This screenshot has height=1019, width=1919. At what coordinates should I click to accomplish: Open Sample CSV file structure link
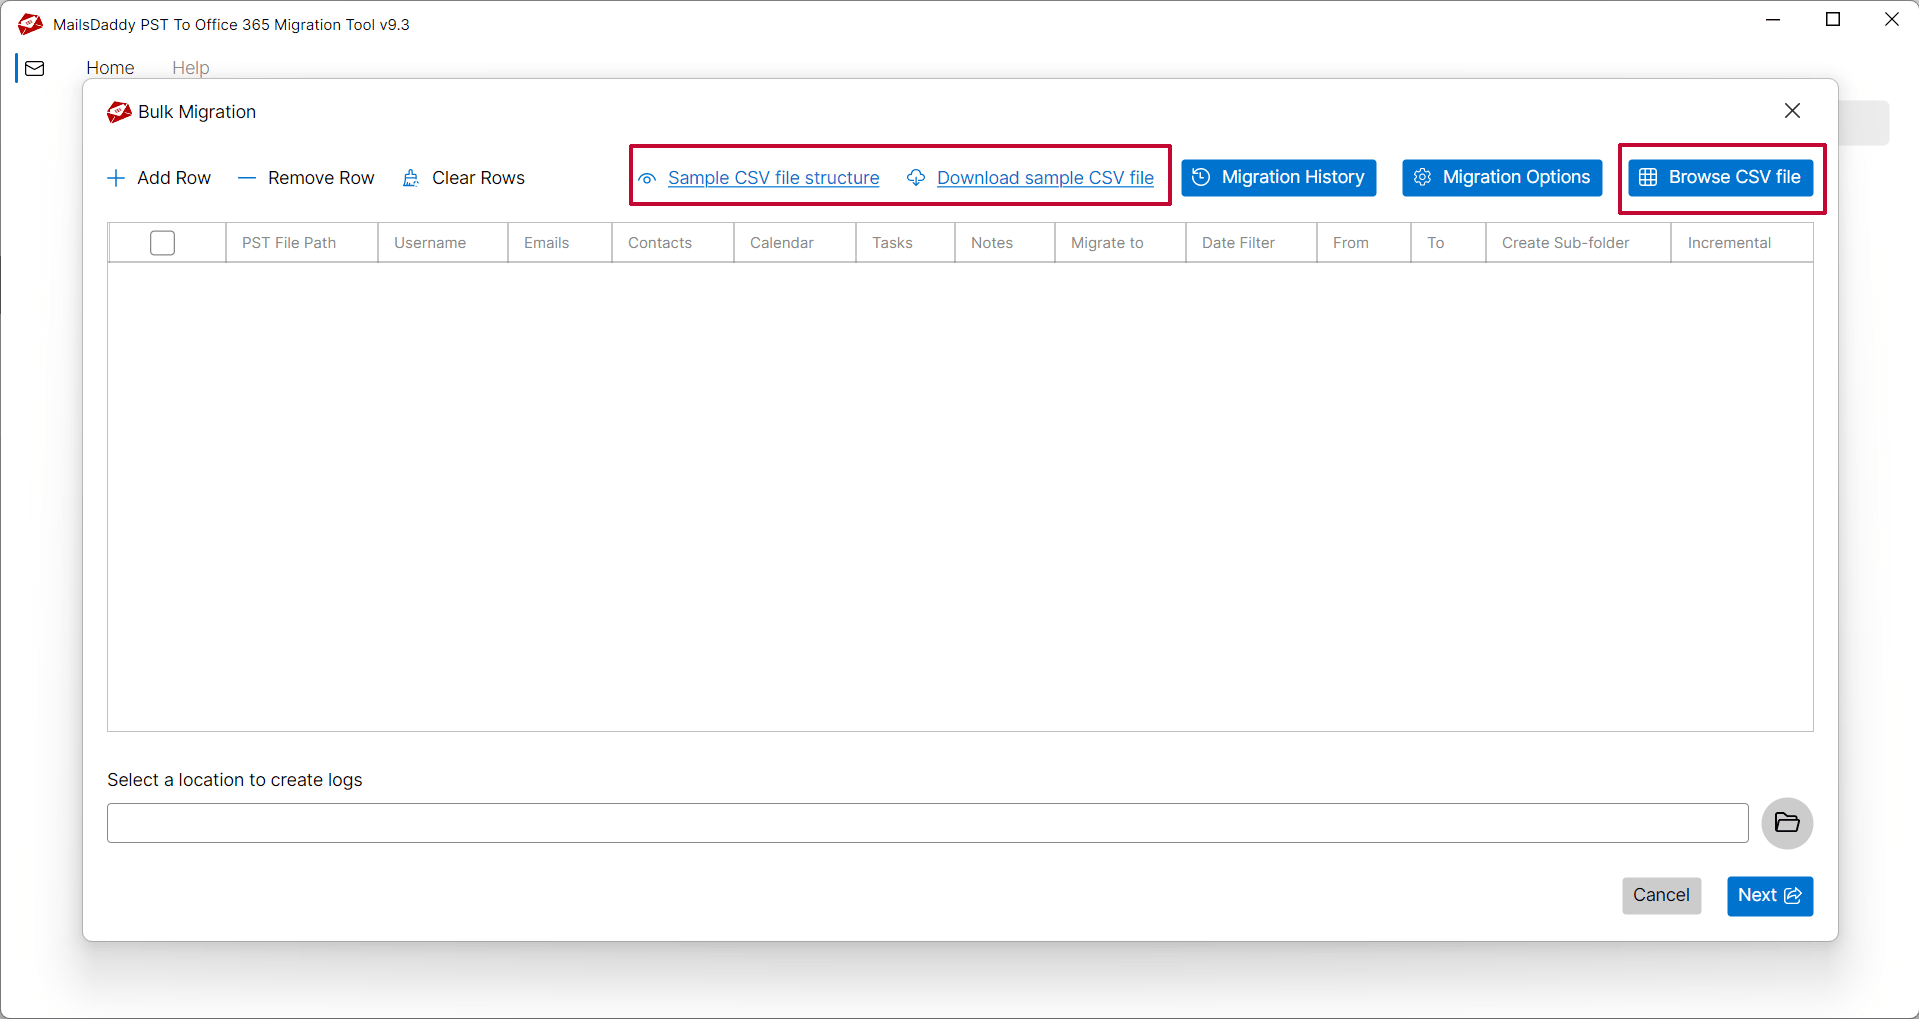(x=773, y=178)
